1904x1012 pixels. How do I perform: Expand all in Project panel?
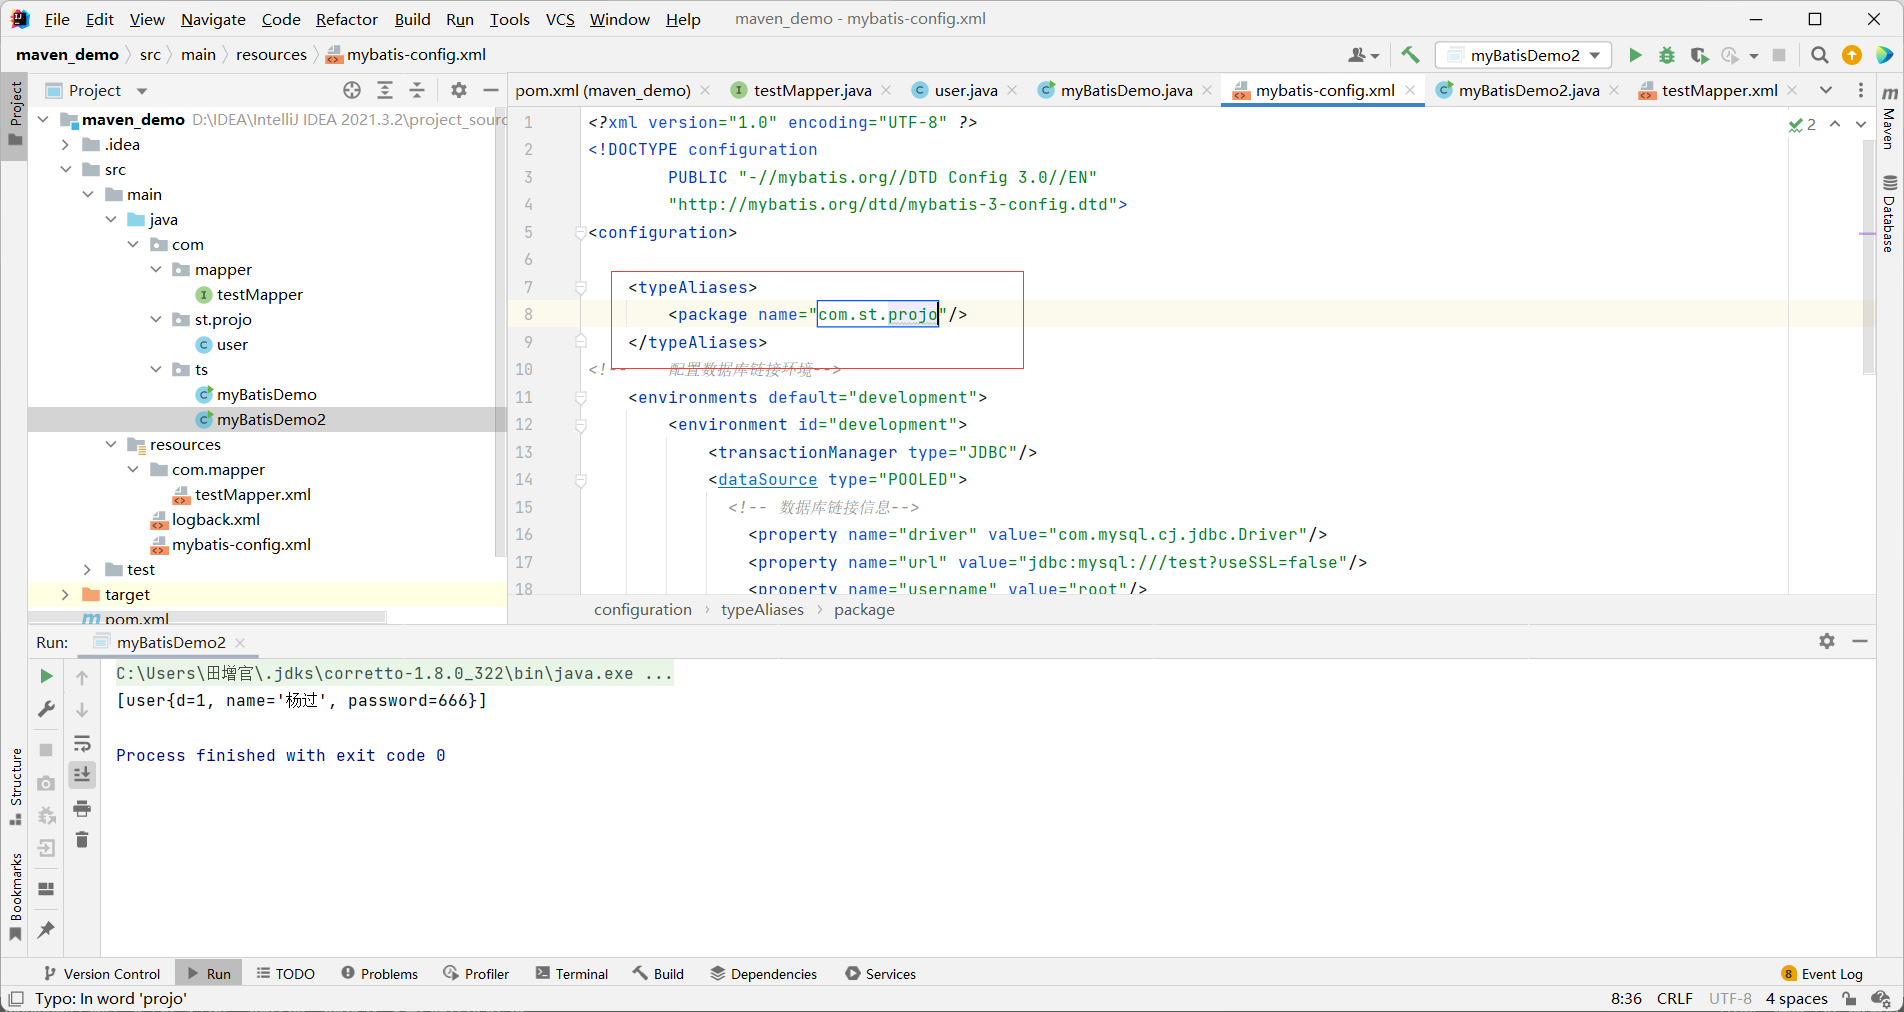(x=385, y=90)
